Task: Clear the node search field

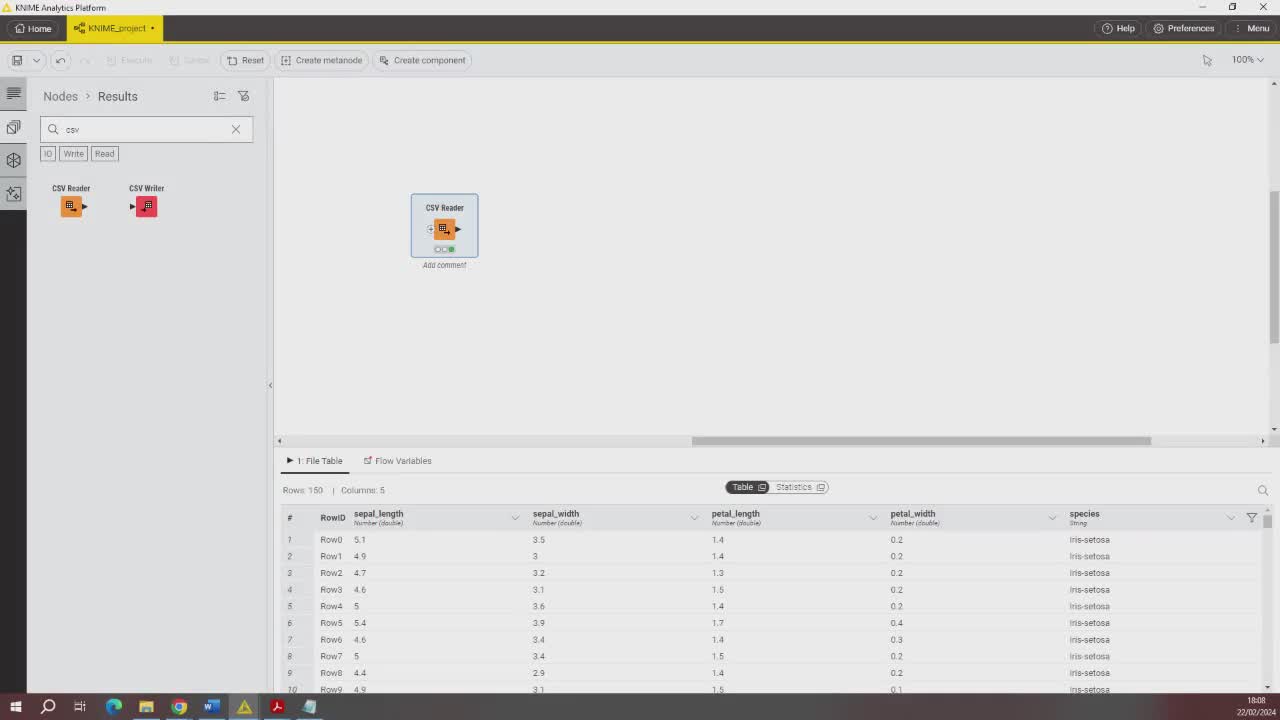Action: click(x=236, y=129)
